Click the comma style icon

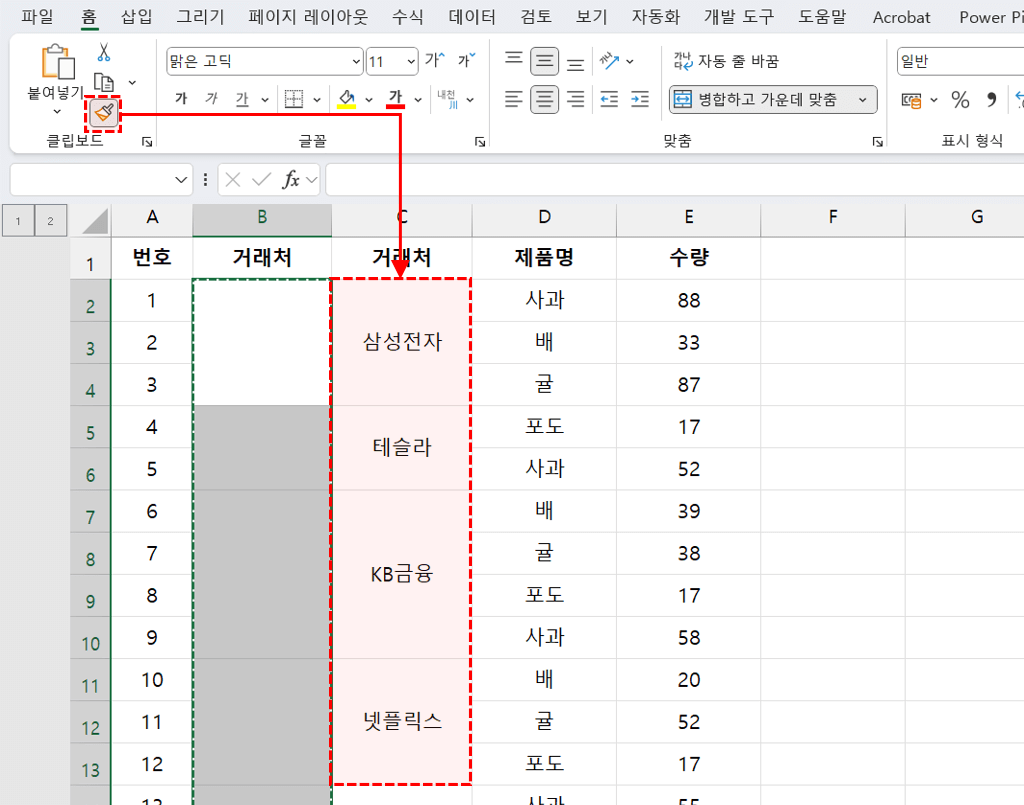[991, 100]
